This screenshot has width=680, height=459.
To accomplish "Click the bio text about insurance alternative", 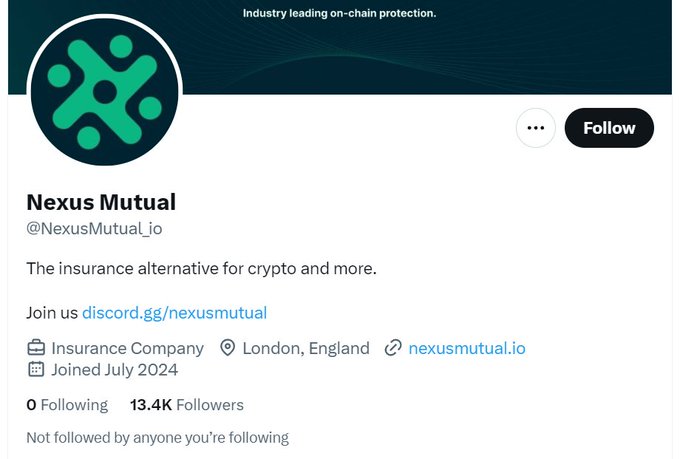I will (x=201, y=269).
